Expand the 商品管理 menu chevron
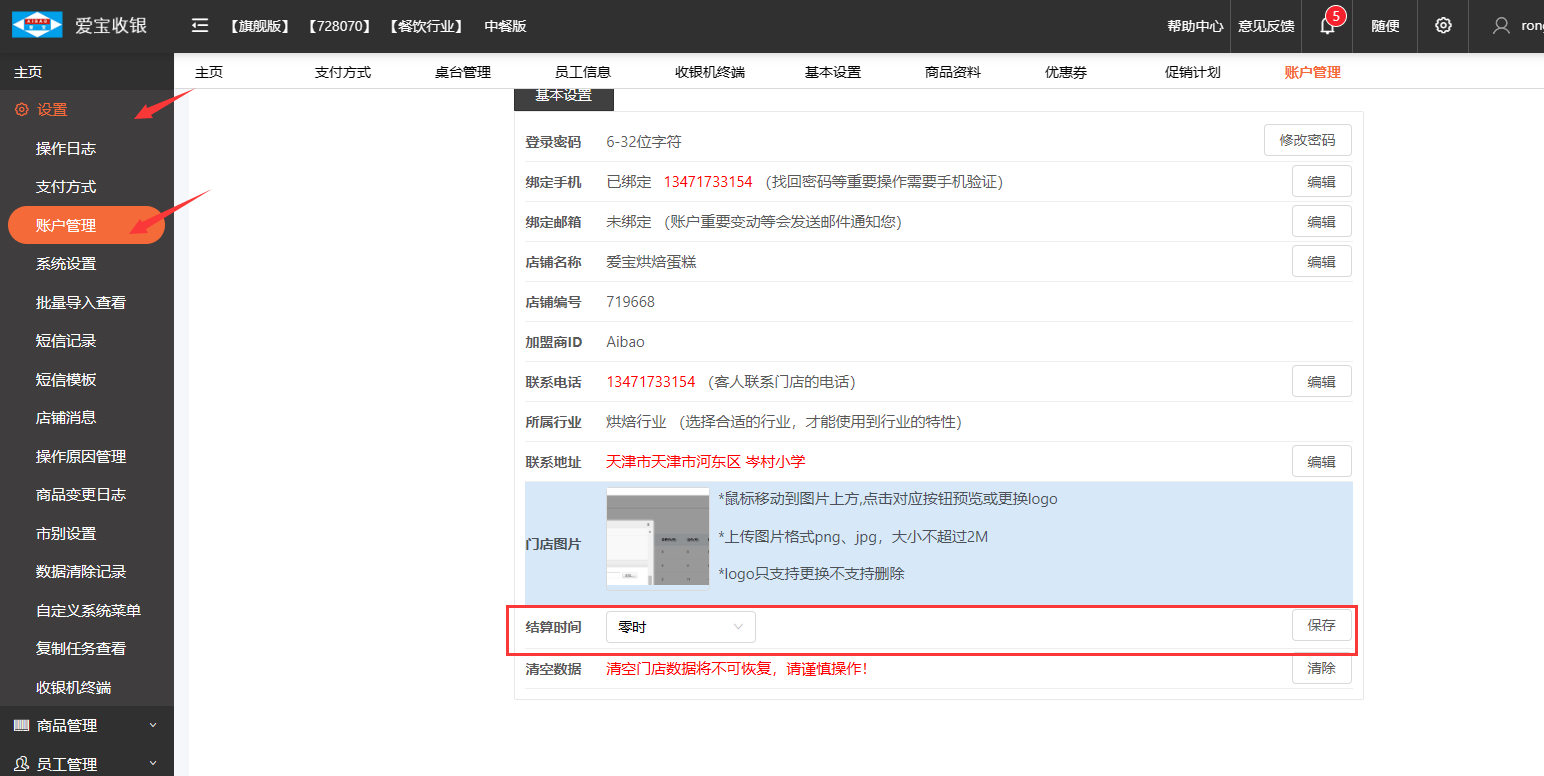This screenshot has width=1544, height=776. [x=153, y=726]
